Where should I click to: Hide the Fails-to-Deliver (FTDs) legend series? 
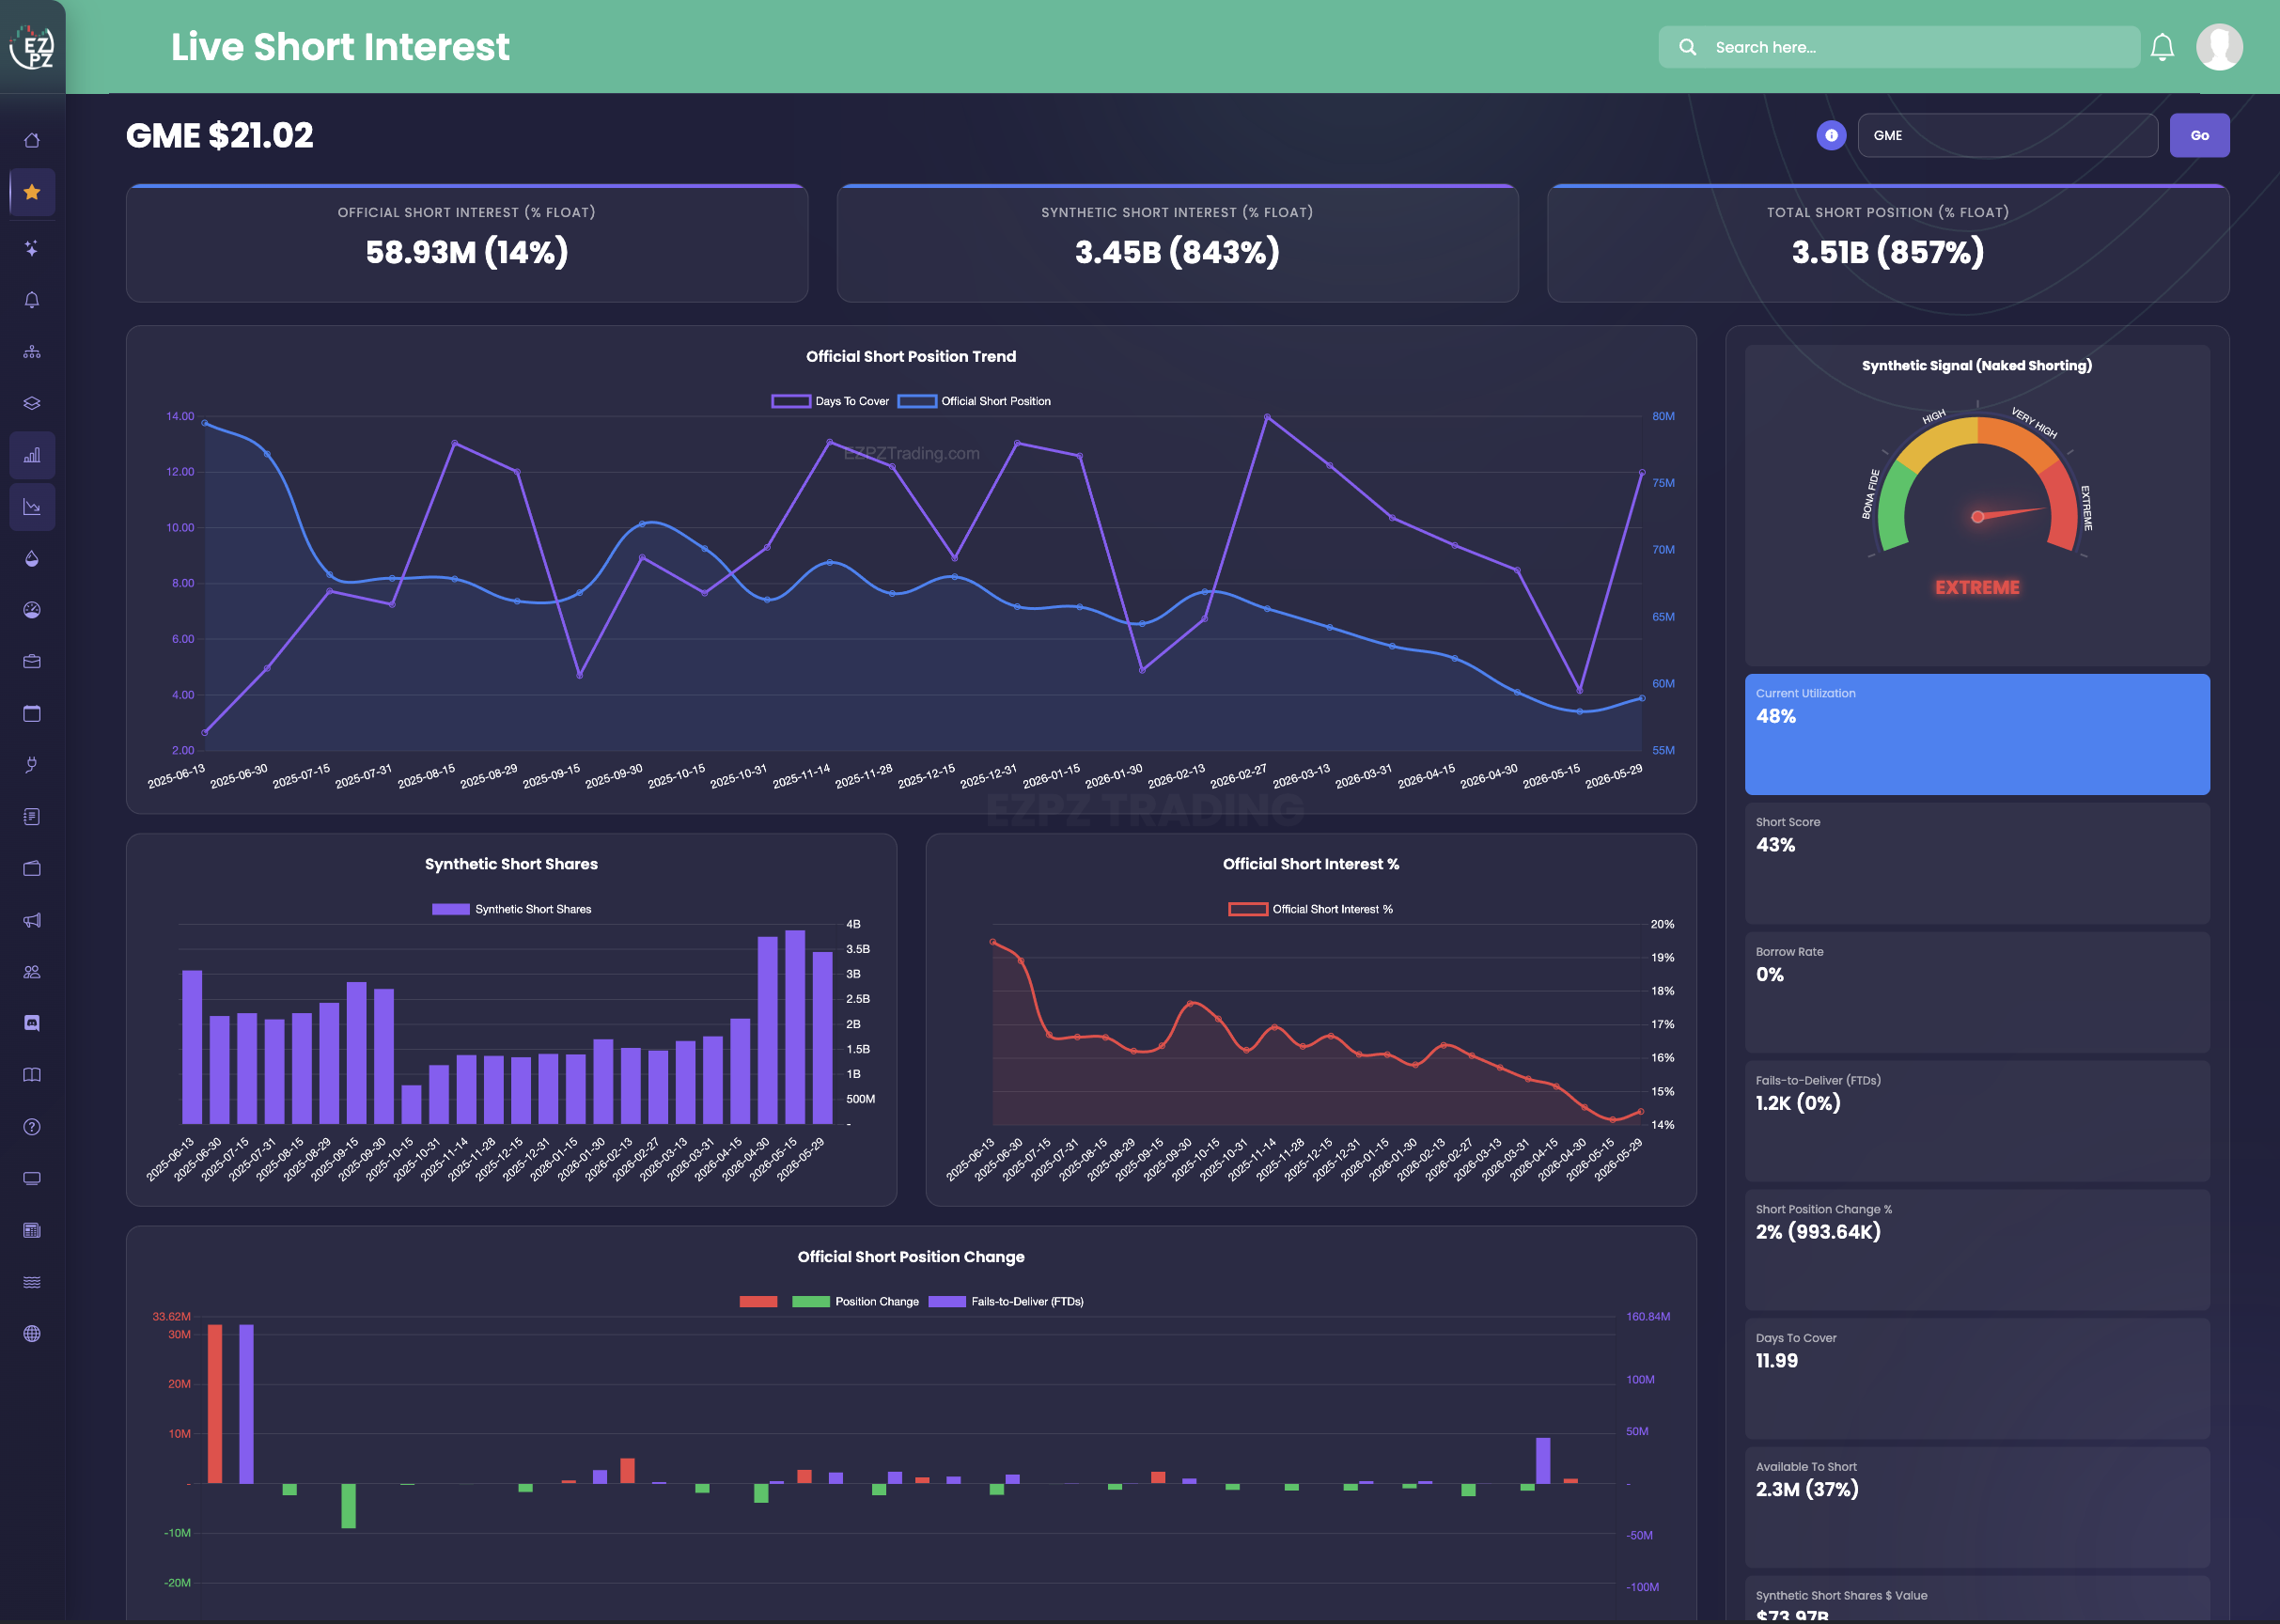point(1006,1301)
